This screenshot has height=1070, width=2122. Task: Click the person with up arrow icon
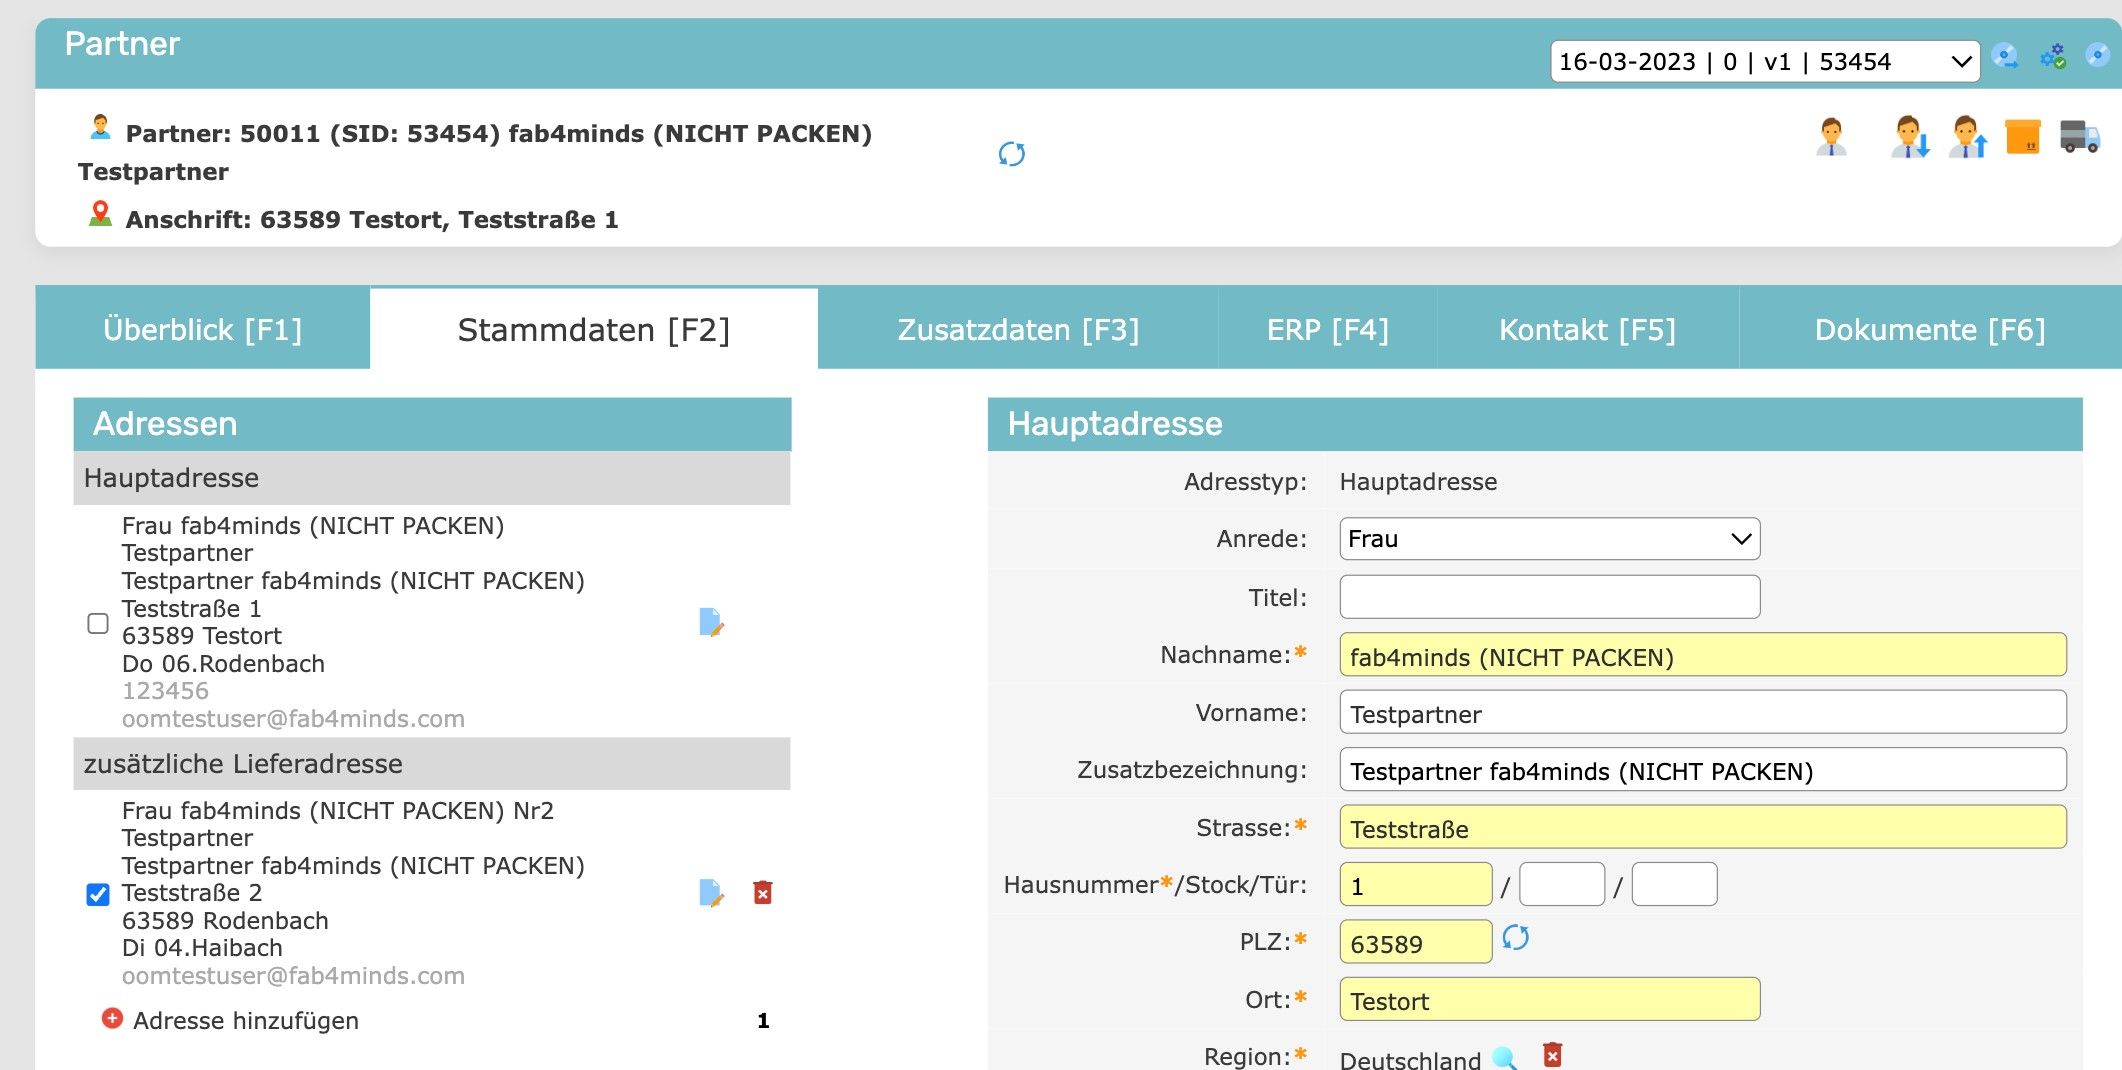1967,137
